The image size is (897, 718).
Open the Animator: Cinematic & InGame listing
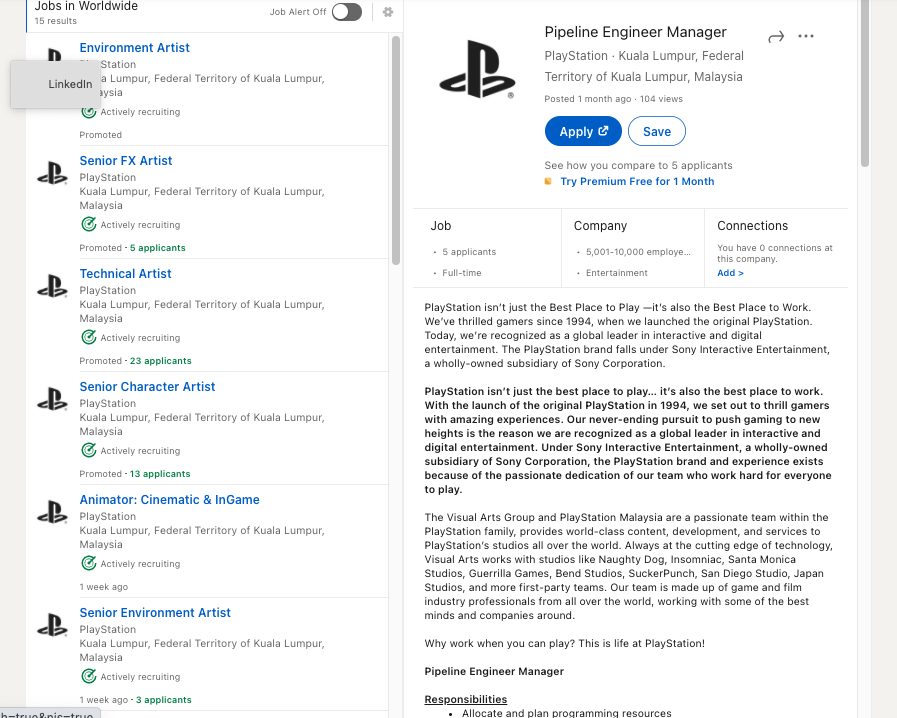pos(169,499)
